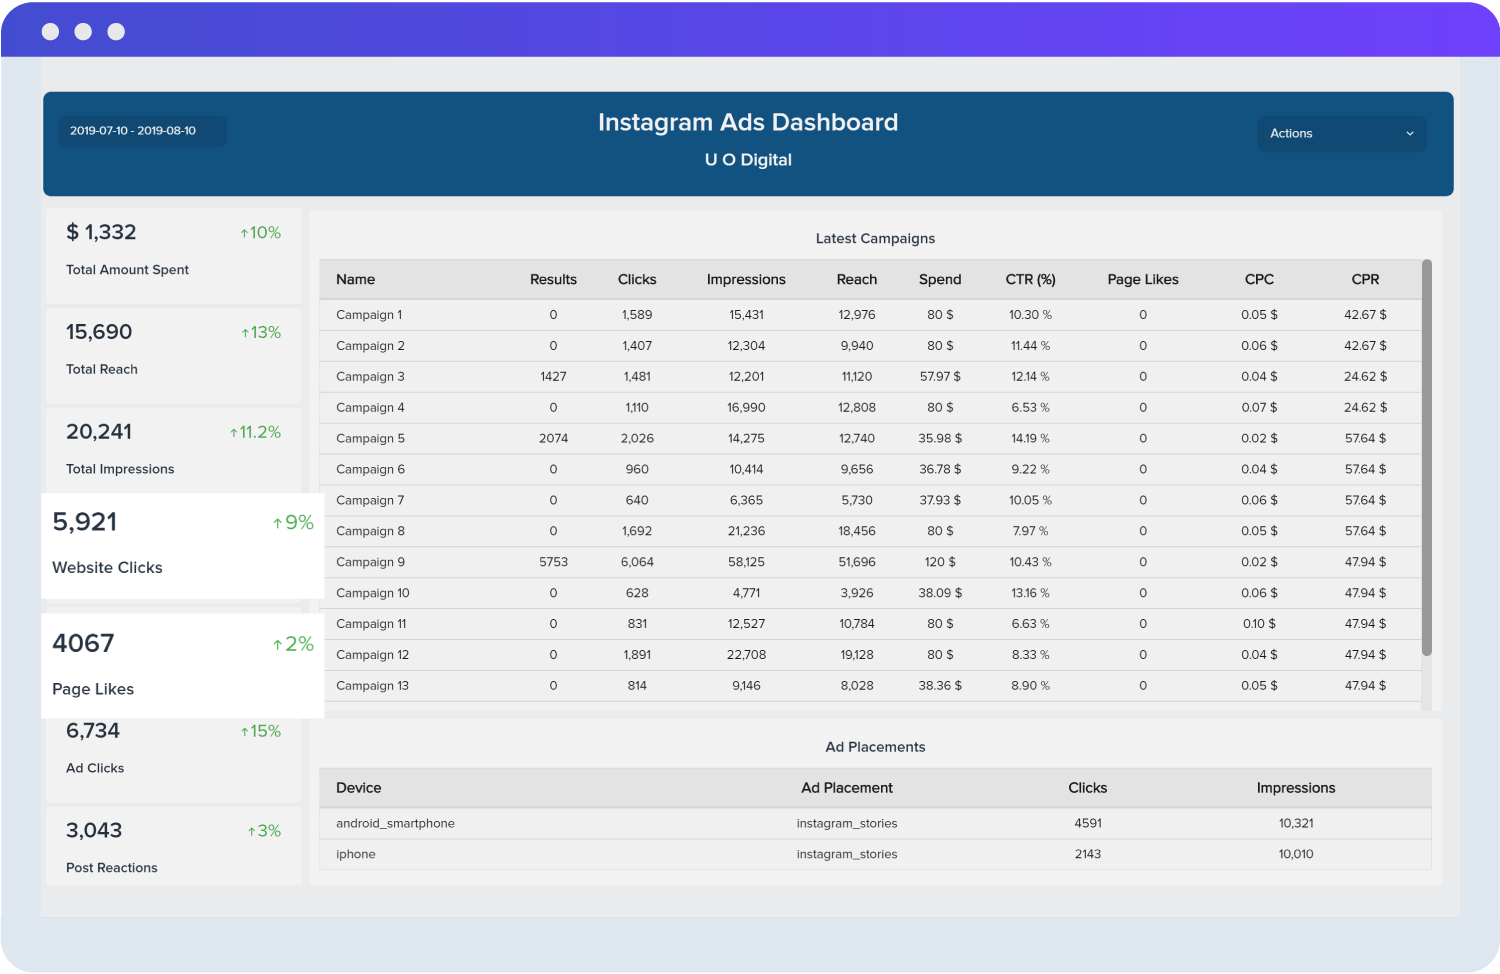Click the Page Likes column header
Viewport: 1500px width, 974px height.
(1143, 280)
